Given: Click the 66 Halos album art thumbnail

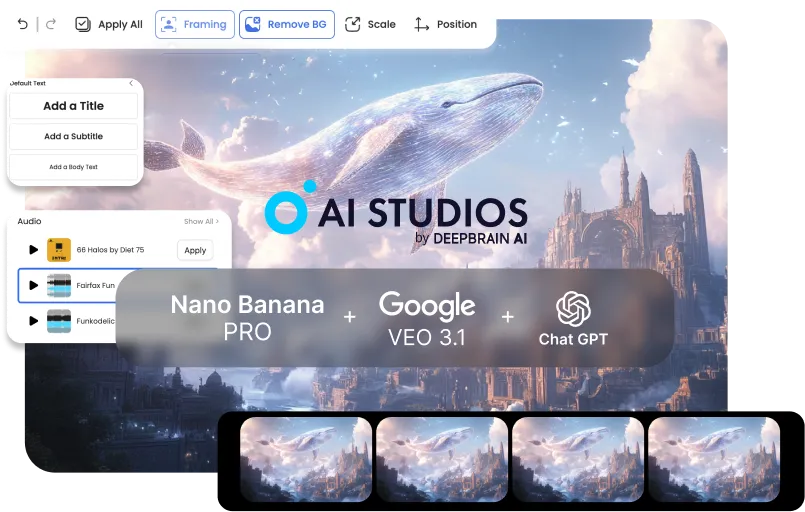Looking at the screenshot, I should [59, 250].
